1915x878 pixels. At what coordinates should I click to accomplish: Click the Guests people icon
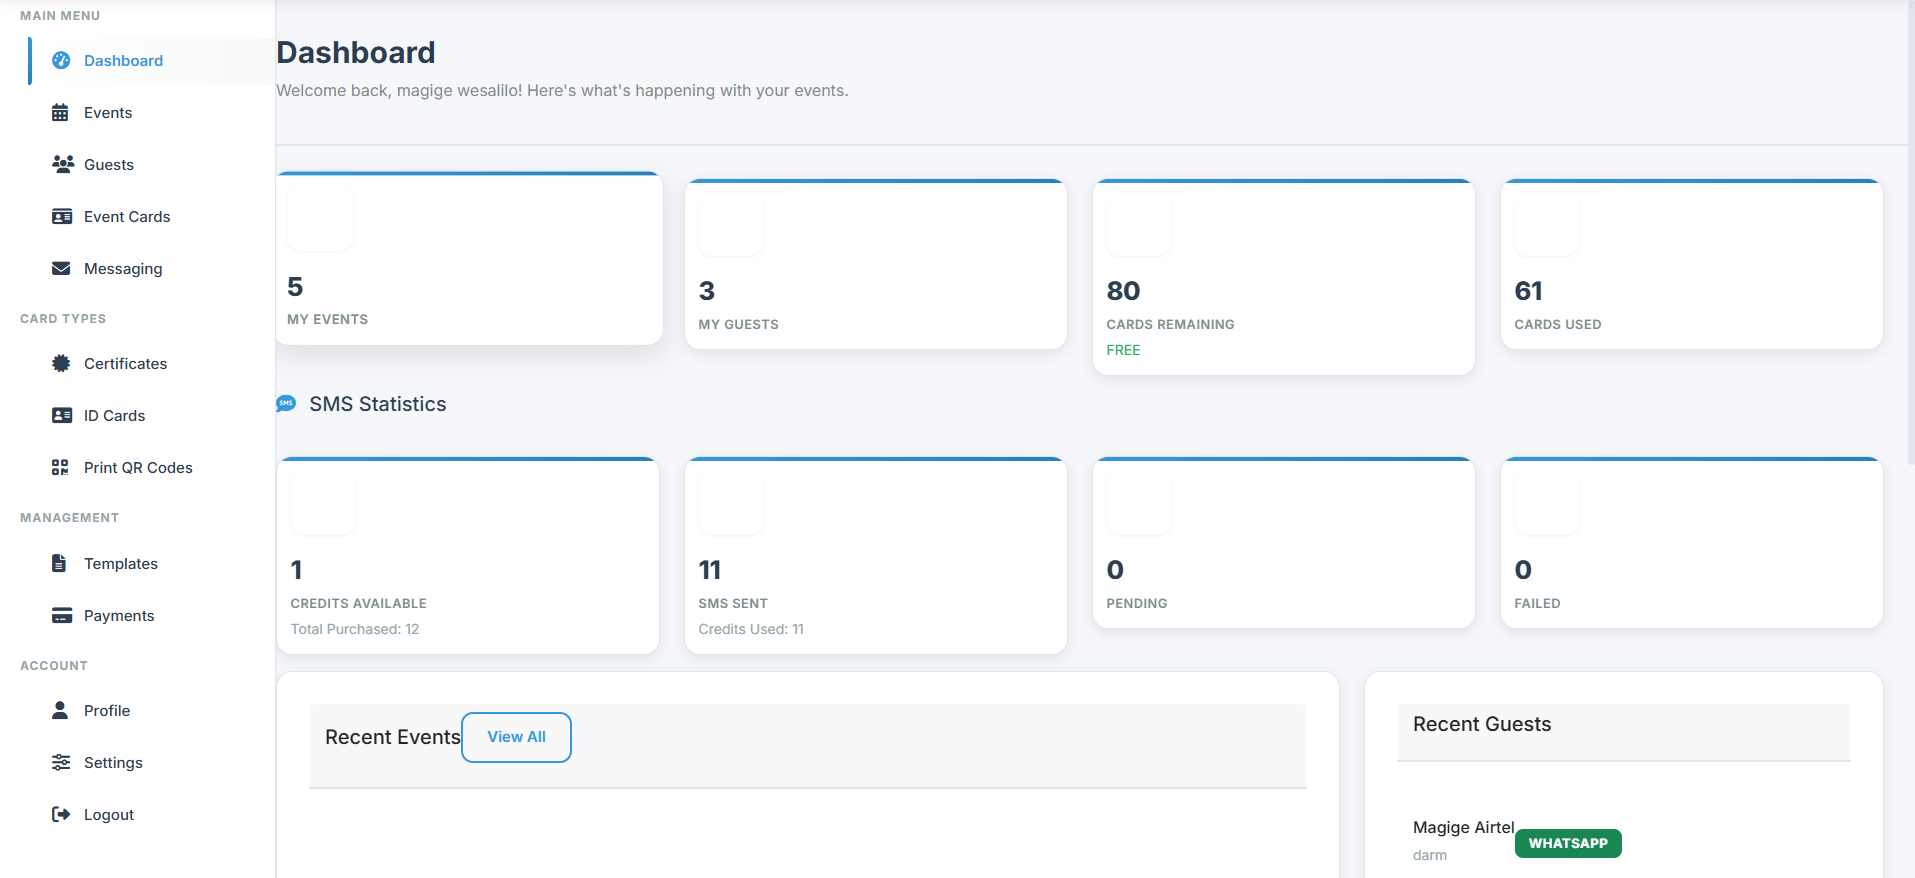pyautogui.click(x=63, y=164)
